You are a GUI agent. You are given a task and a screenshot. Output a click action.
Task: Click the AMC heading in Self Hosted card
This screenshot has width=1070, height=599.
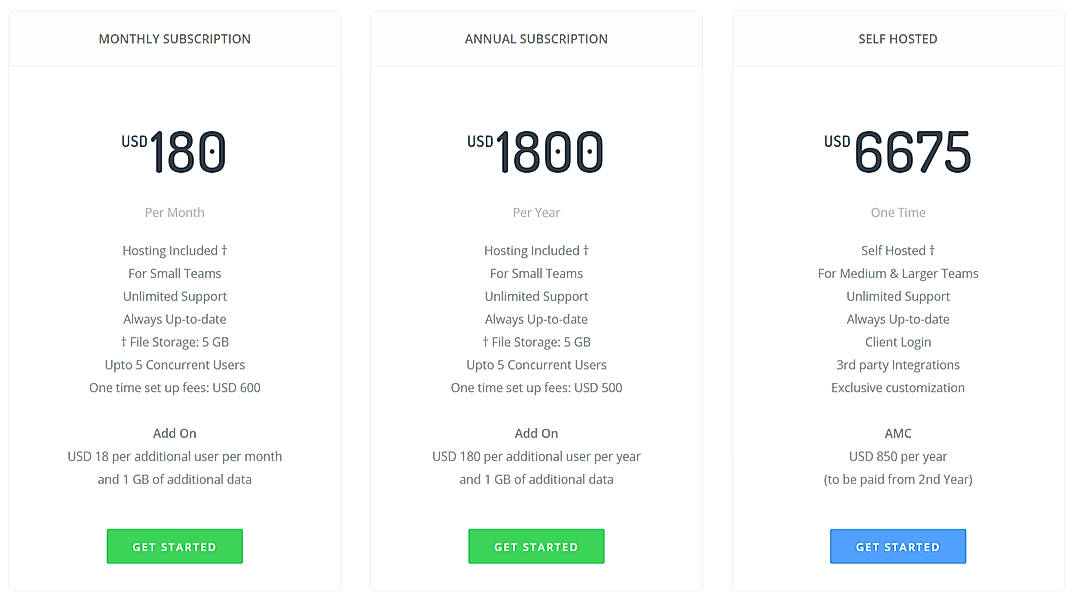(x=897, y=433)
